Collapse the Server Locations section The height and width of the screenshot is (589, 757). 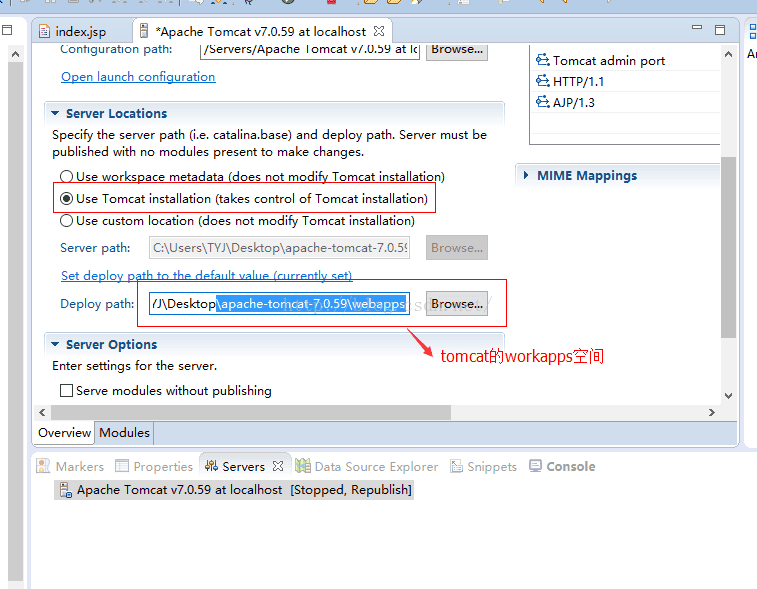(x=55, y=113)
